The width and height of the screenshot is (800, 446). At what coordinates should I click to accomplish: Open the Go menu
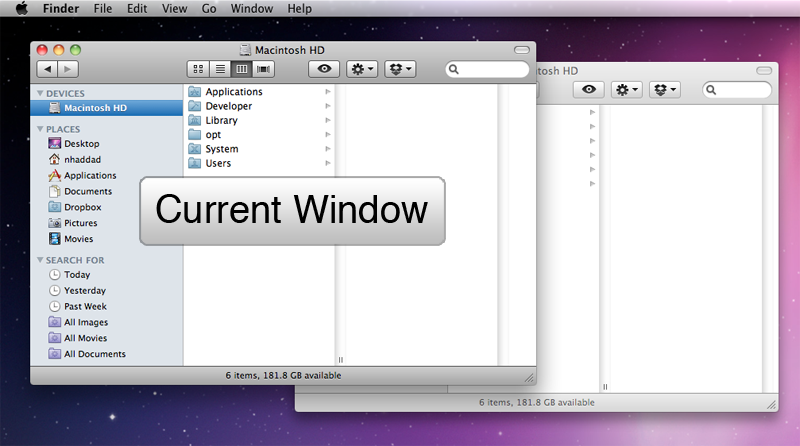(209, 9)
